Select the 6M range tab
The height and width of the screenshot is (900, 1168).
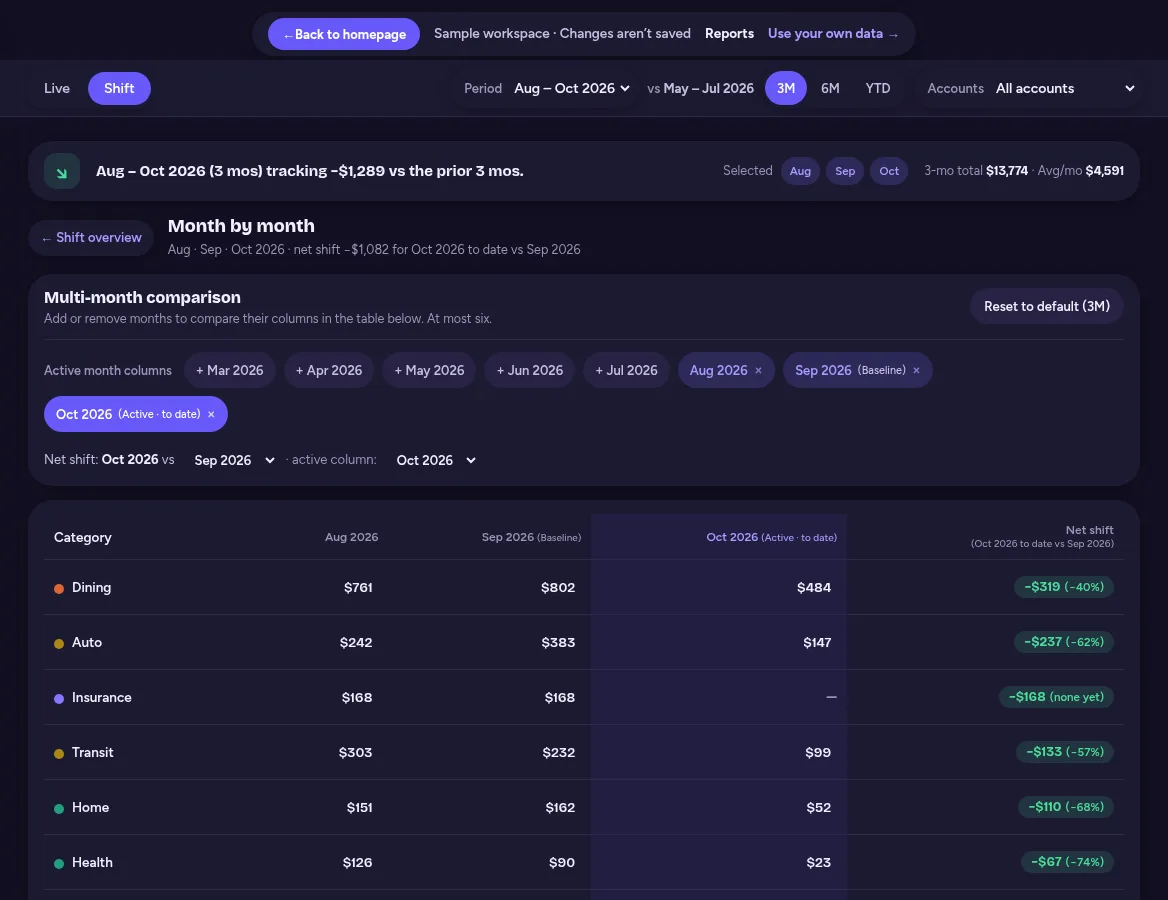click(830, 89)
